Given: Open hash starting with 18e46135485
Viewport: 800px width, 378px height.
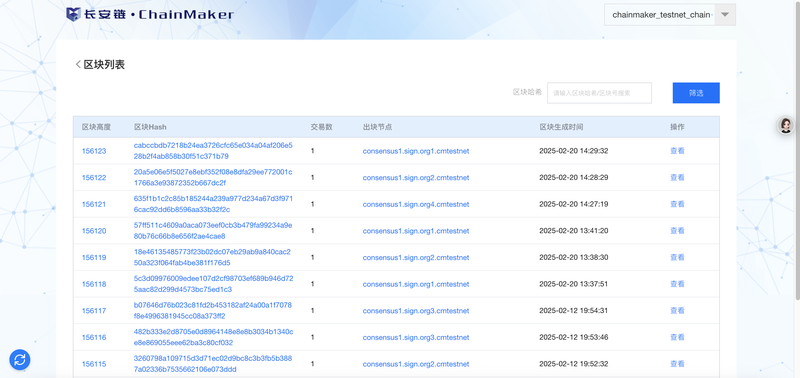Looking at the screenshot, I should tap(212, 257).
